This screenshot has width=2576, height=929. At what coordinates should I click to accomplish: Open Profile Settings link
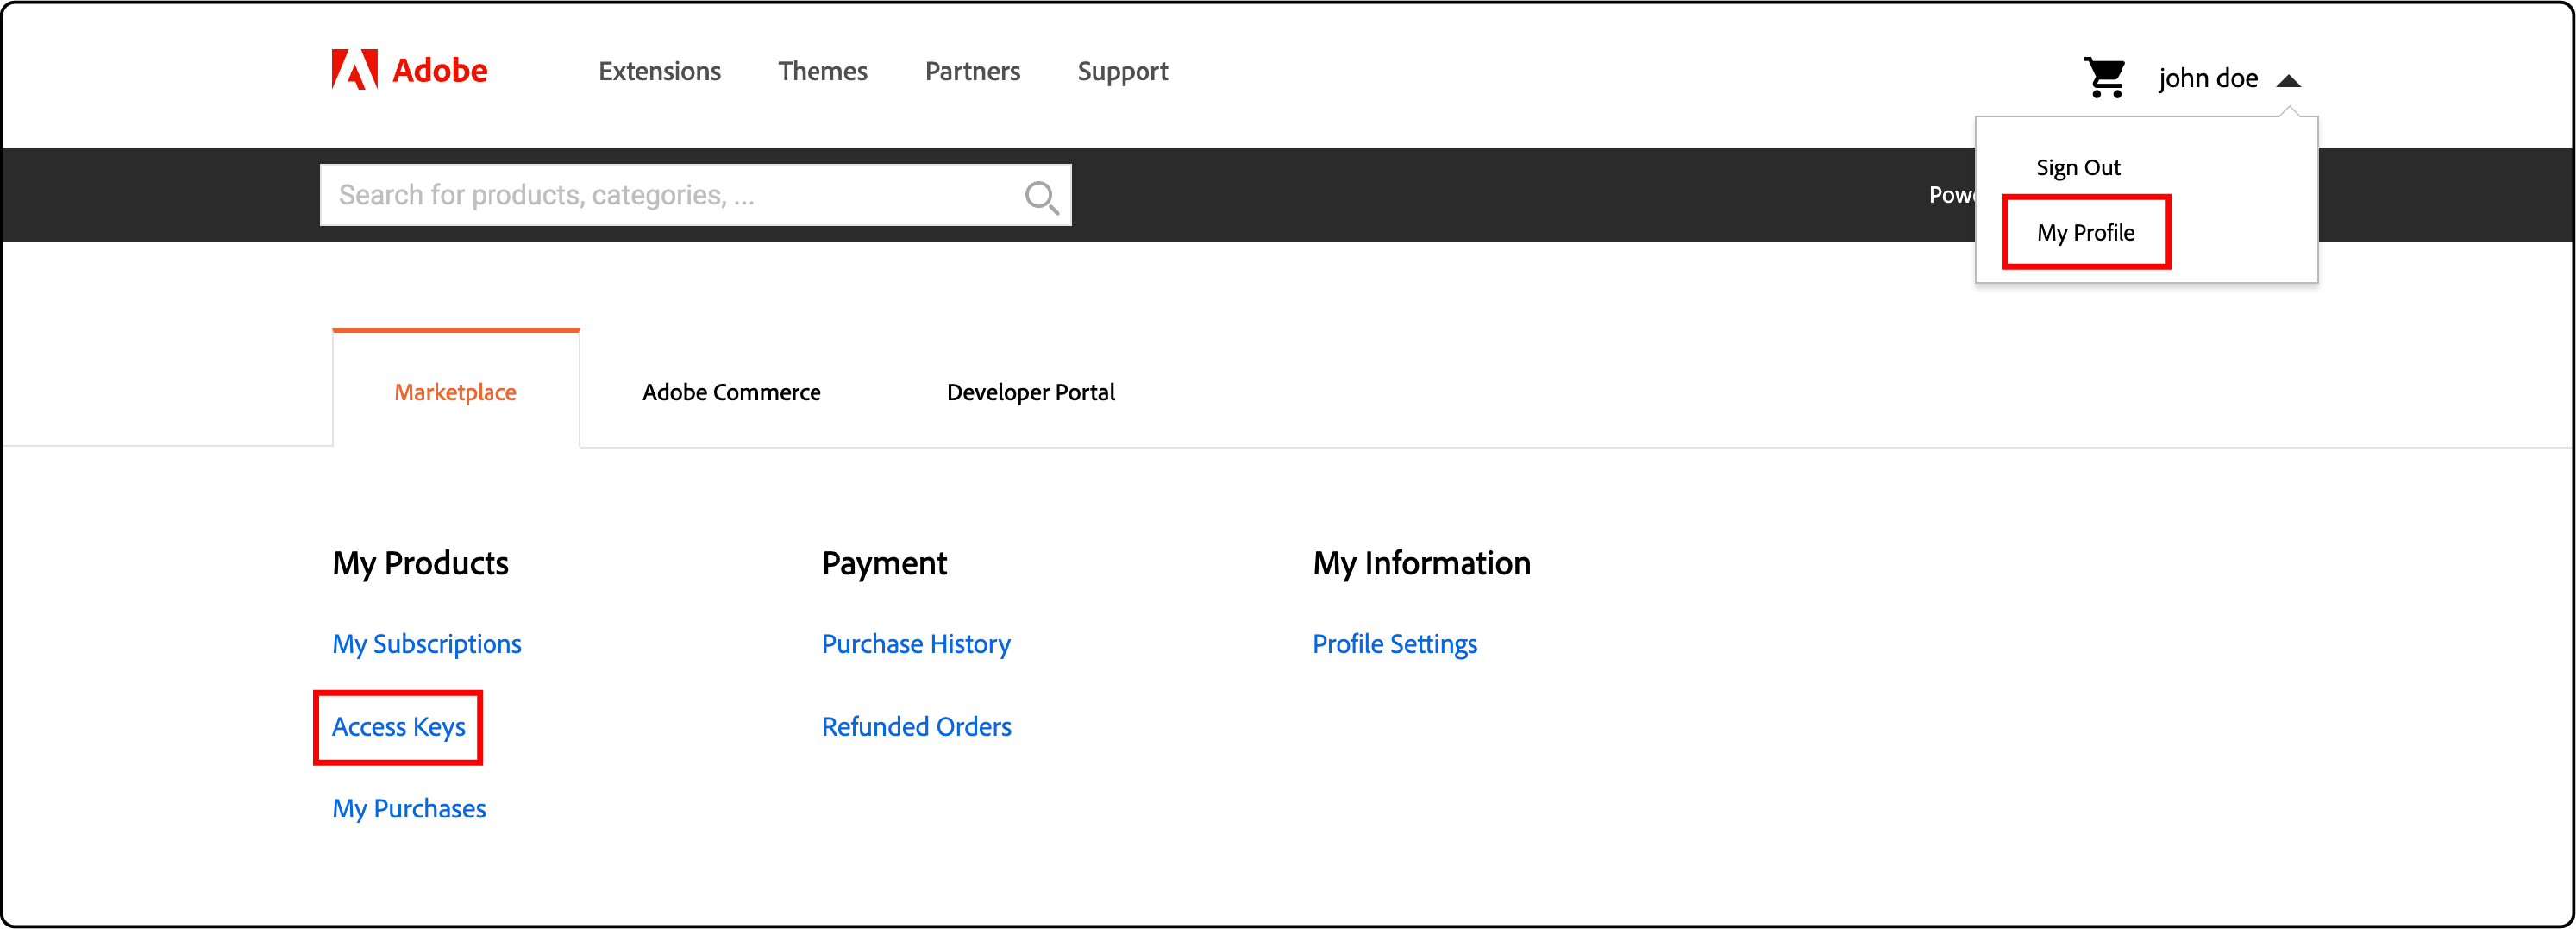click(x=1394, y=644)
